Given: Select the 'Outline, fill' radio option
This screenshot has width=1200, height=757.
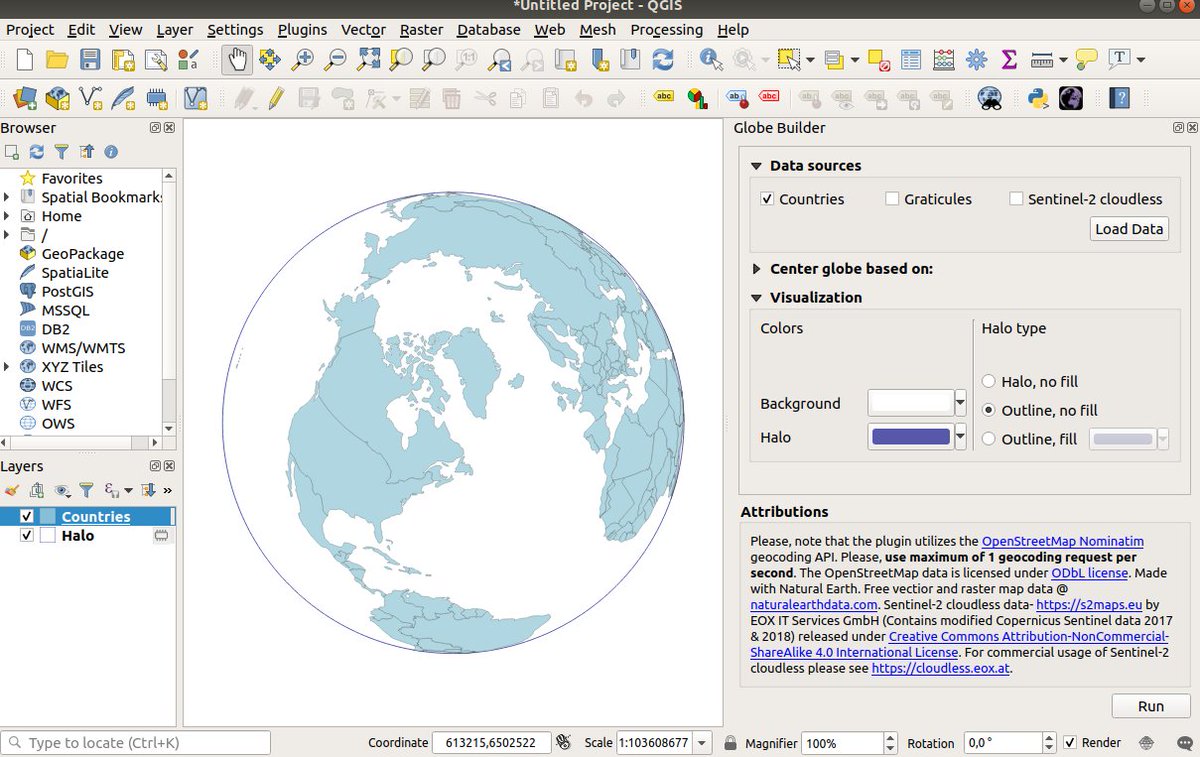Looking at the screenshot, I should click(989, 439).
